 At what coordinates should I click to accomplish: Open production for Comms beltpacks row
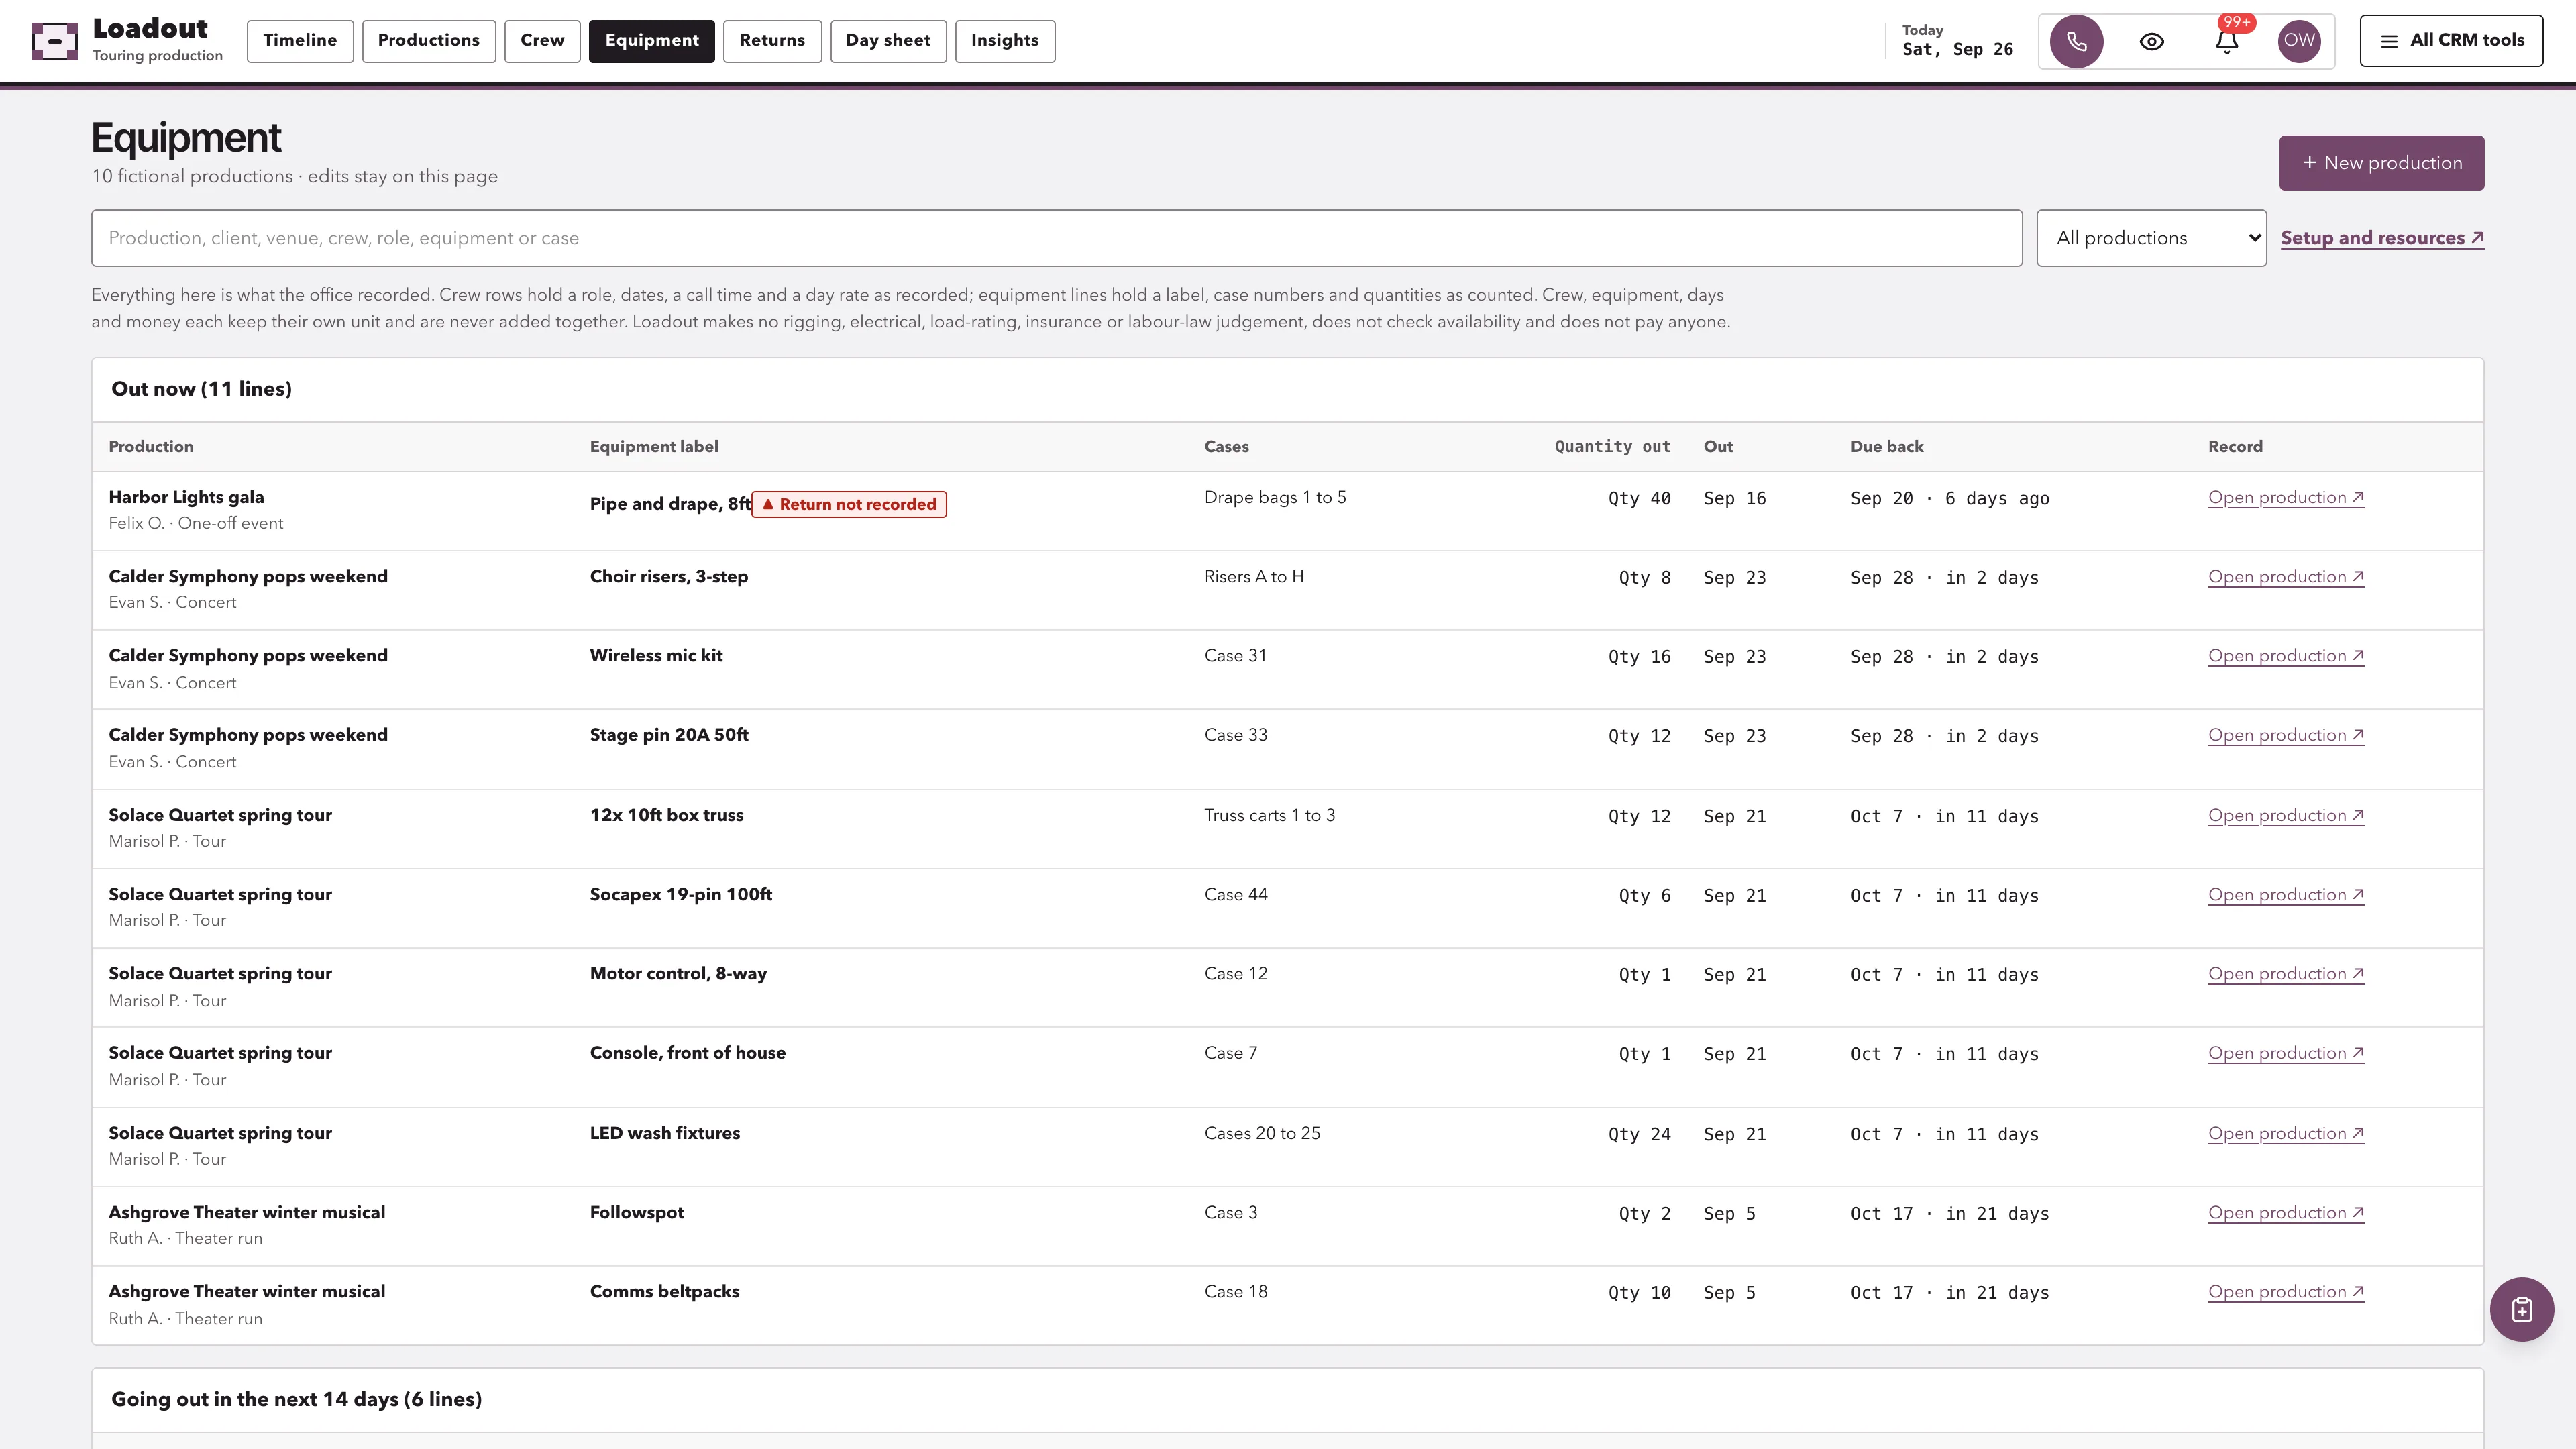point(2285,1292)
